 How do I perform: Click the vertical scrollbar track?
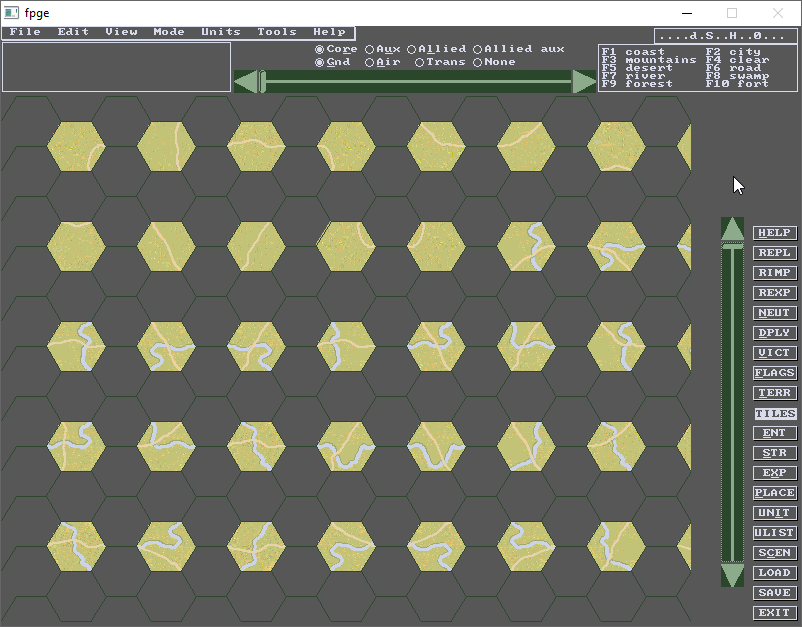click(x=732, y=404)
